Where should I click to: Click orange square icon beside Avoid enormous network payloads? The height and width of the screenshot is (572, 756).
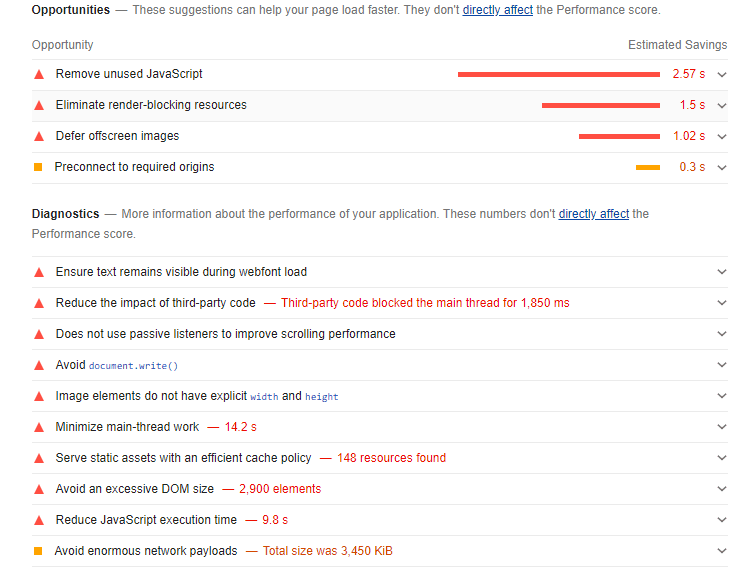[38, 551]
